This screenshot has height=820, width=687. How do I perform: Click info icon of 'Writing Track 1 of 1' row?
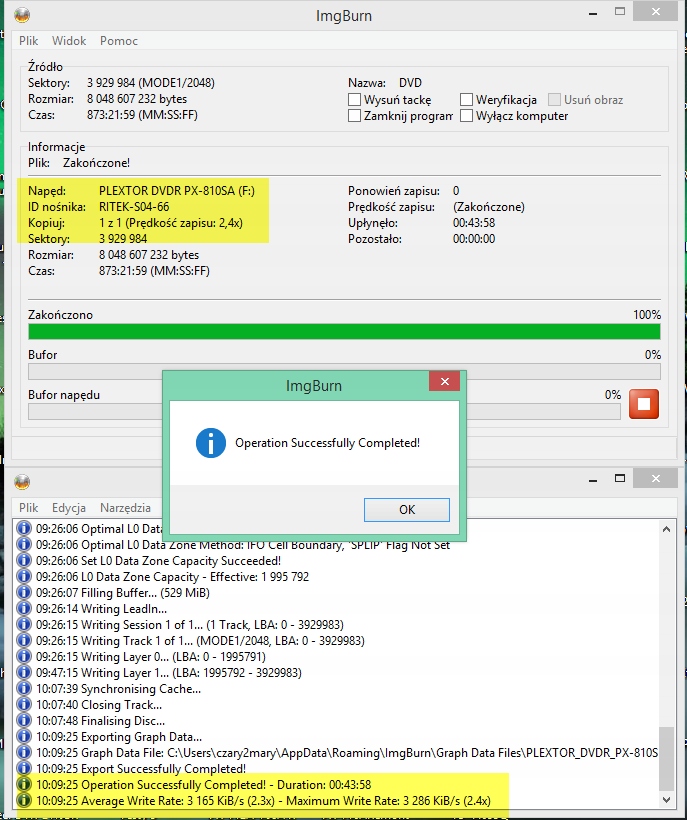tap(24, 640)
